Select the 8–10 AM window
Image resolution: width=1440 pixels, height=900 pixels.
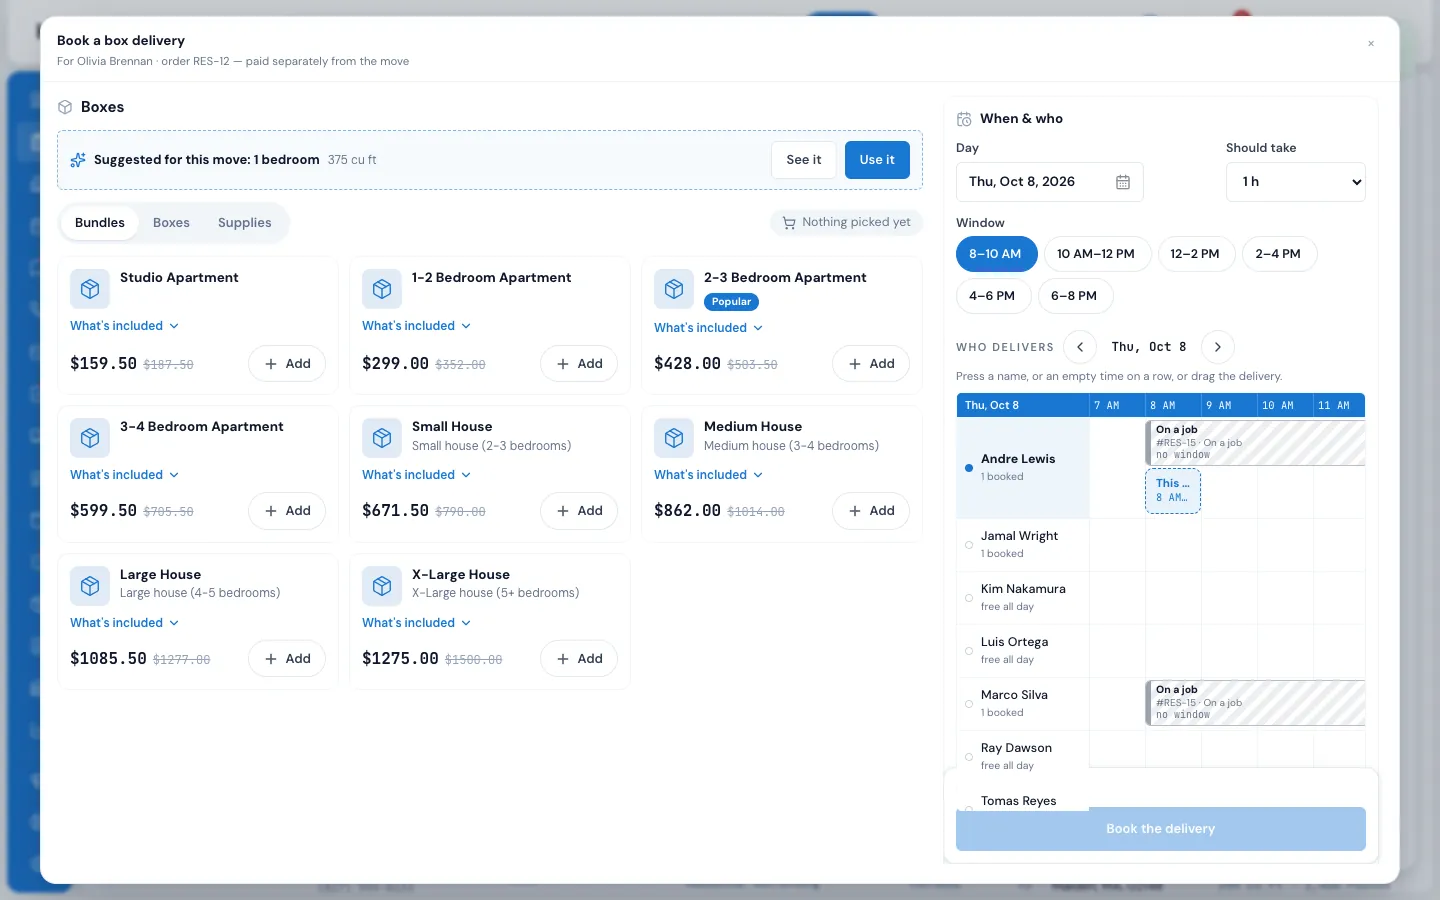click(x=995, y=254)
